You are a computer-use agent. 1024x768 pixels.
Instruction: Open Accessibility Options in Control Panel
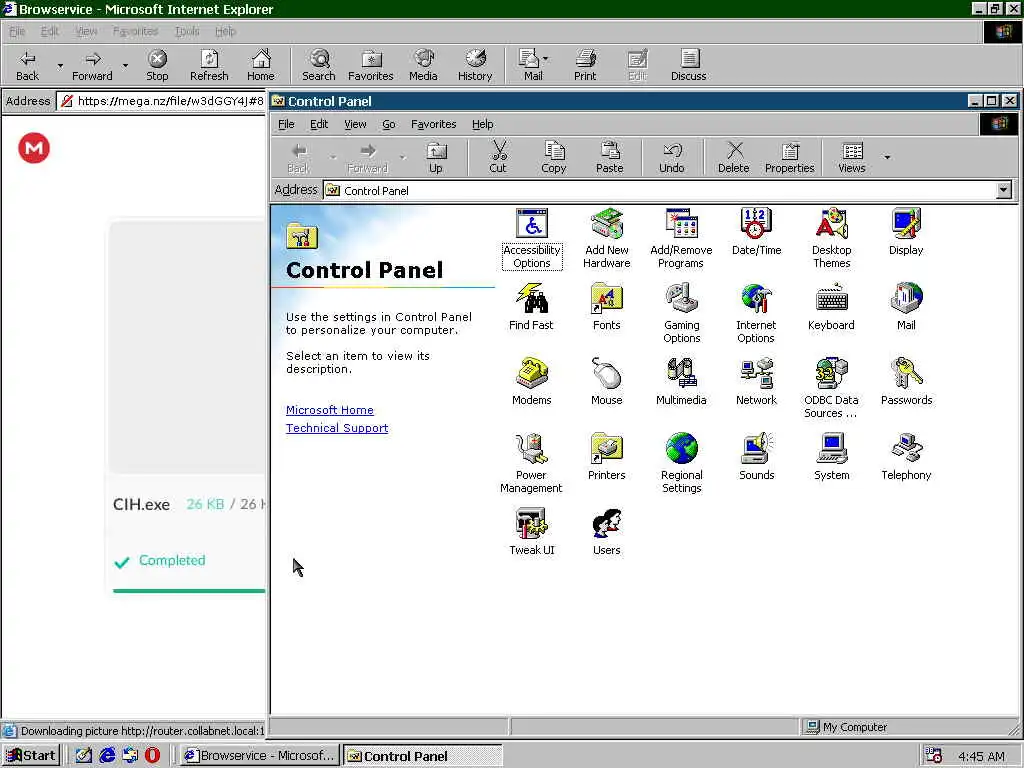click(532, 239)
